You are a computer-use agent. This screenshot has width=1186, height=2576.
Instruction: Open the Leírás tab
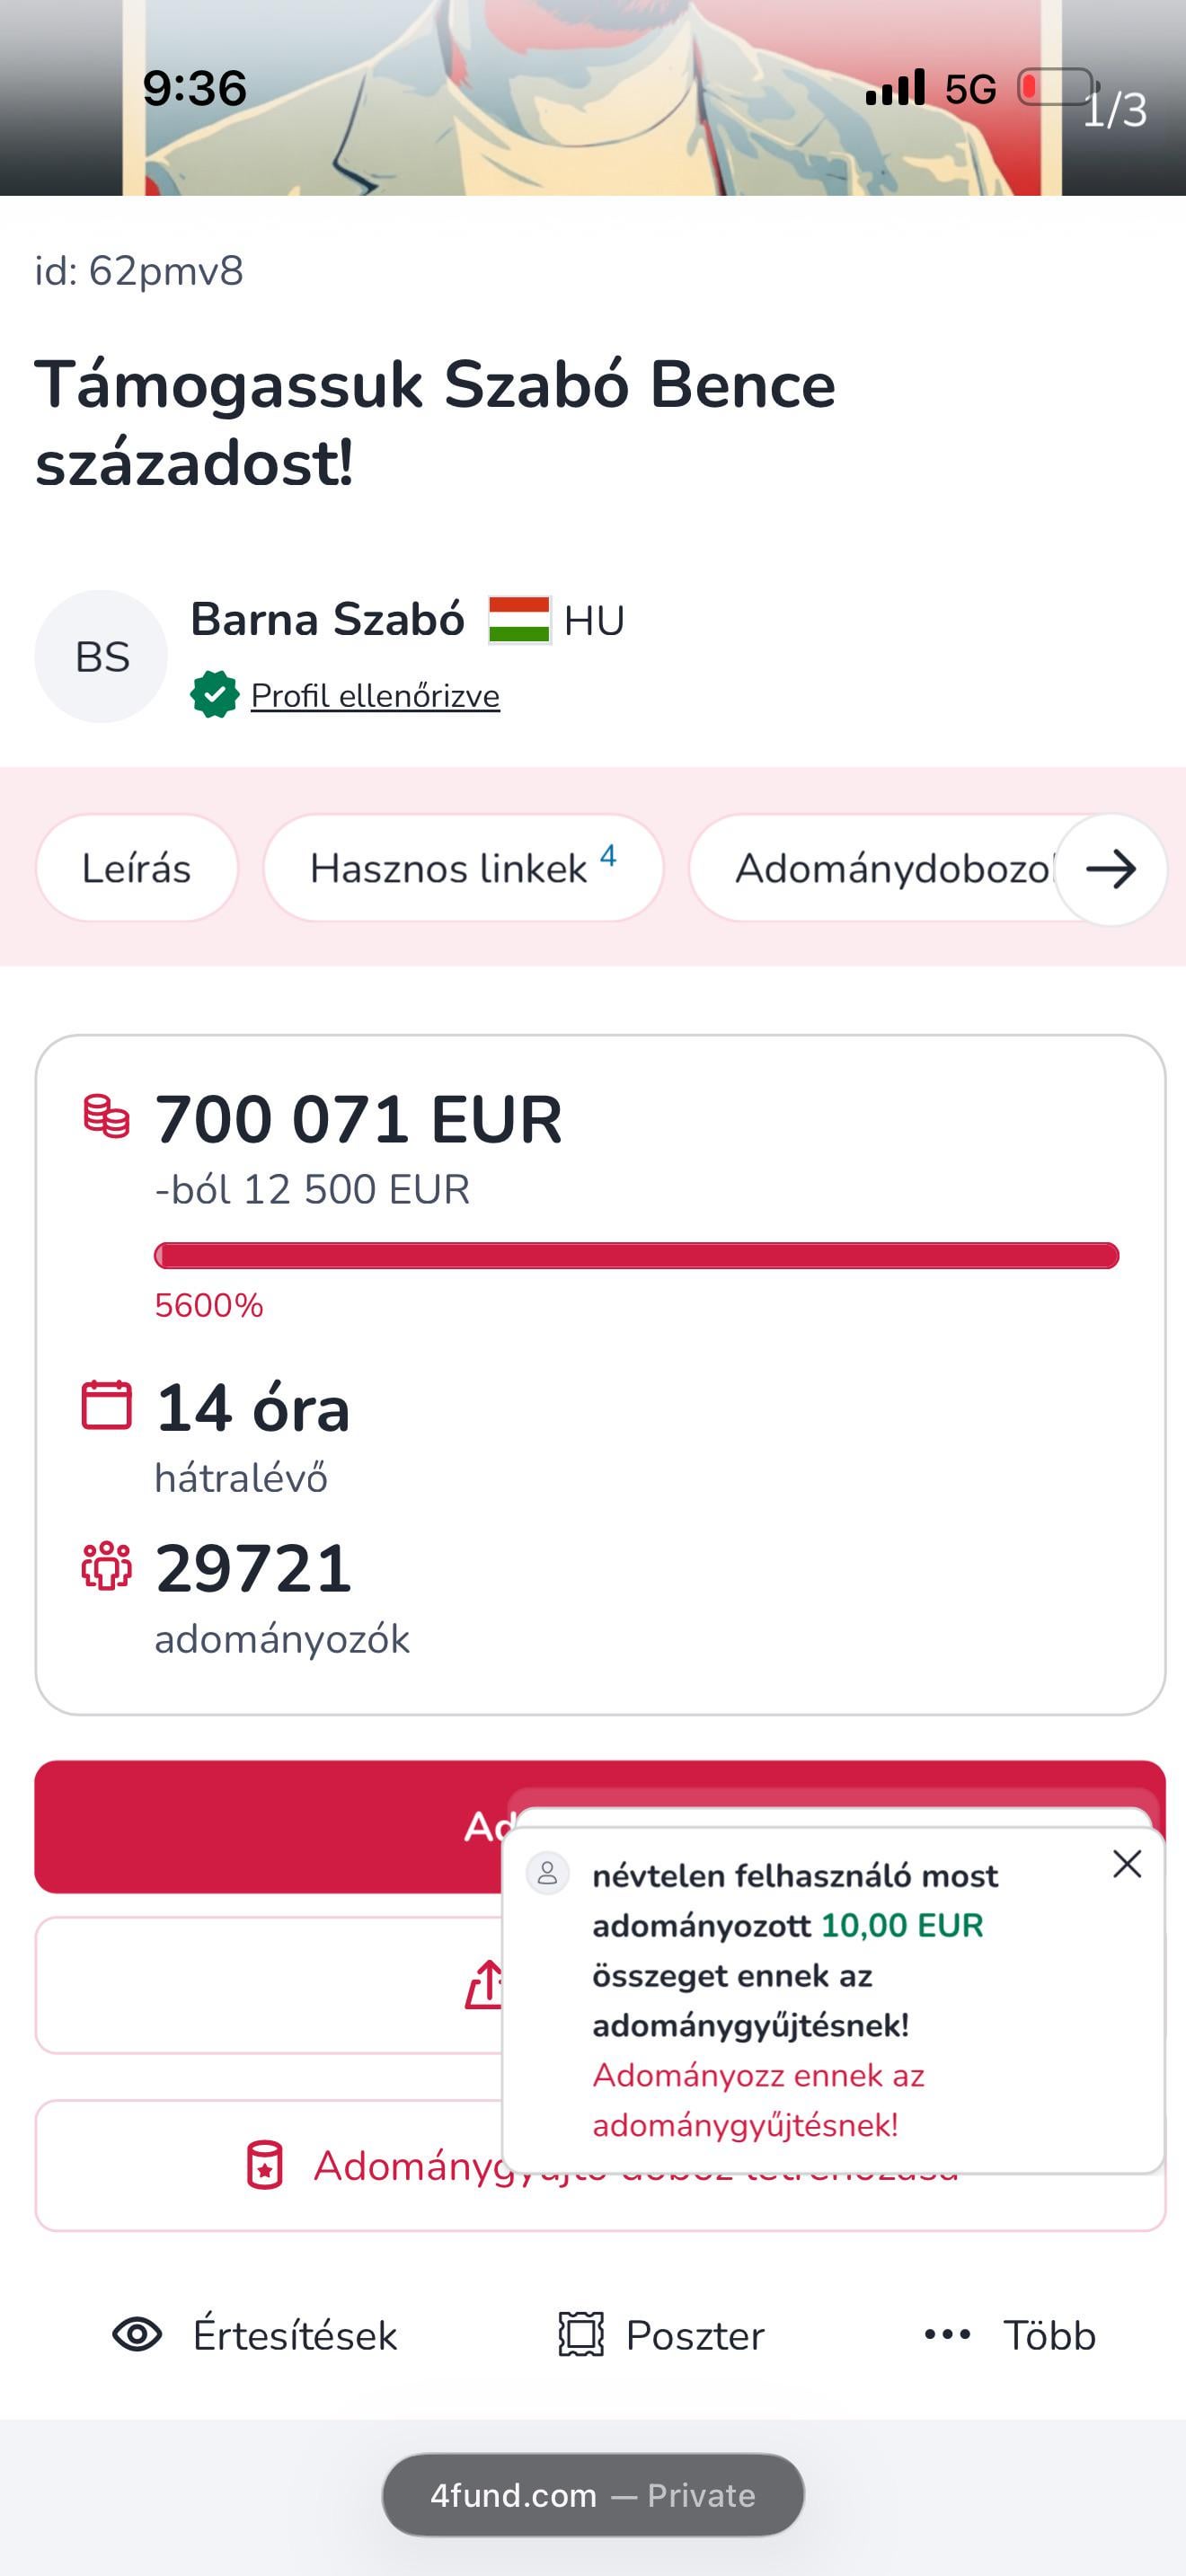click(x=137, y=868)
